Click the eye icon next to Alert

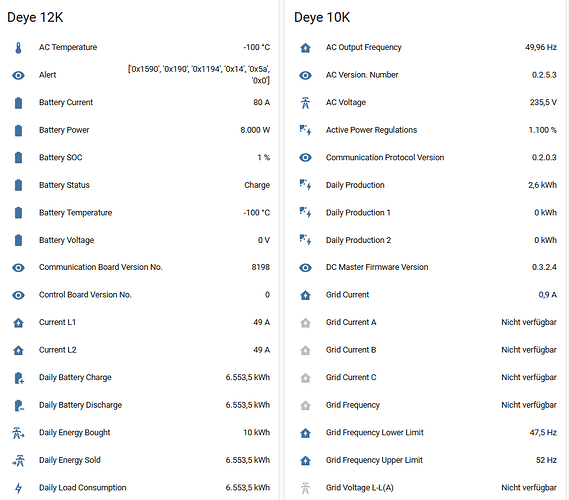click(x=19, y=75)
